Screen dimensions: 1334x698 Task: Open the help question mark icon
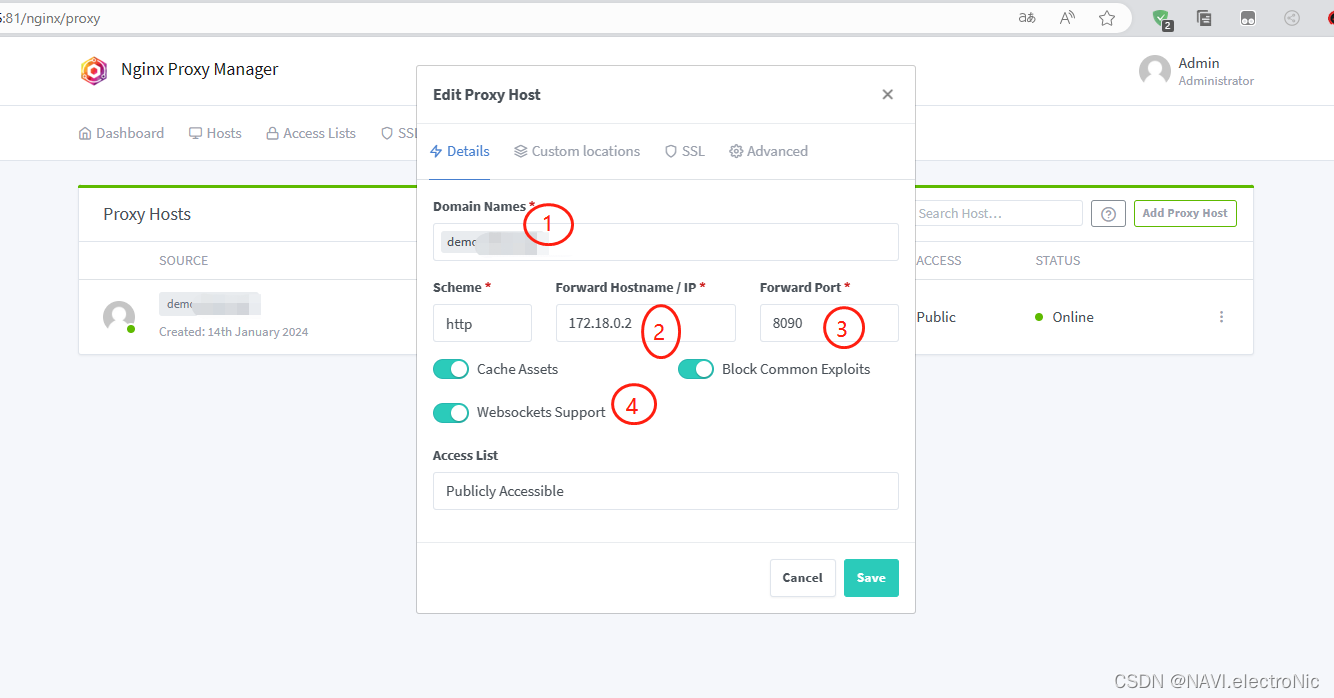pos(1108,213)
